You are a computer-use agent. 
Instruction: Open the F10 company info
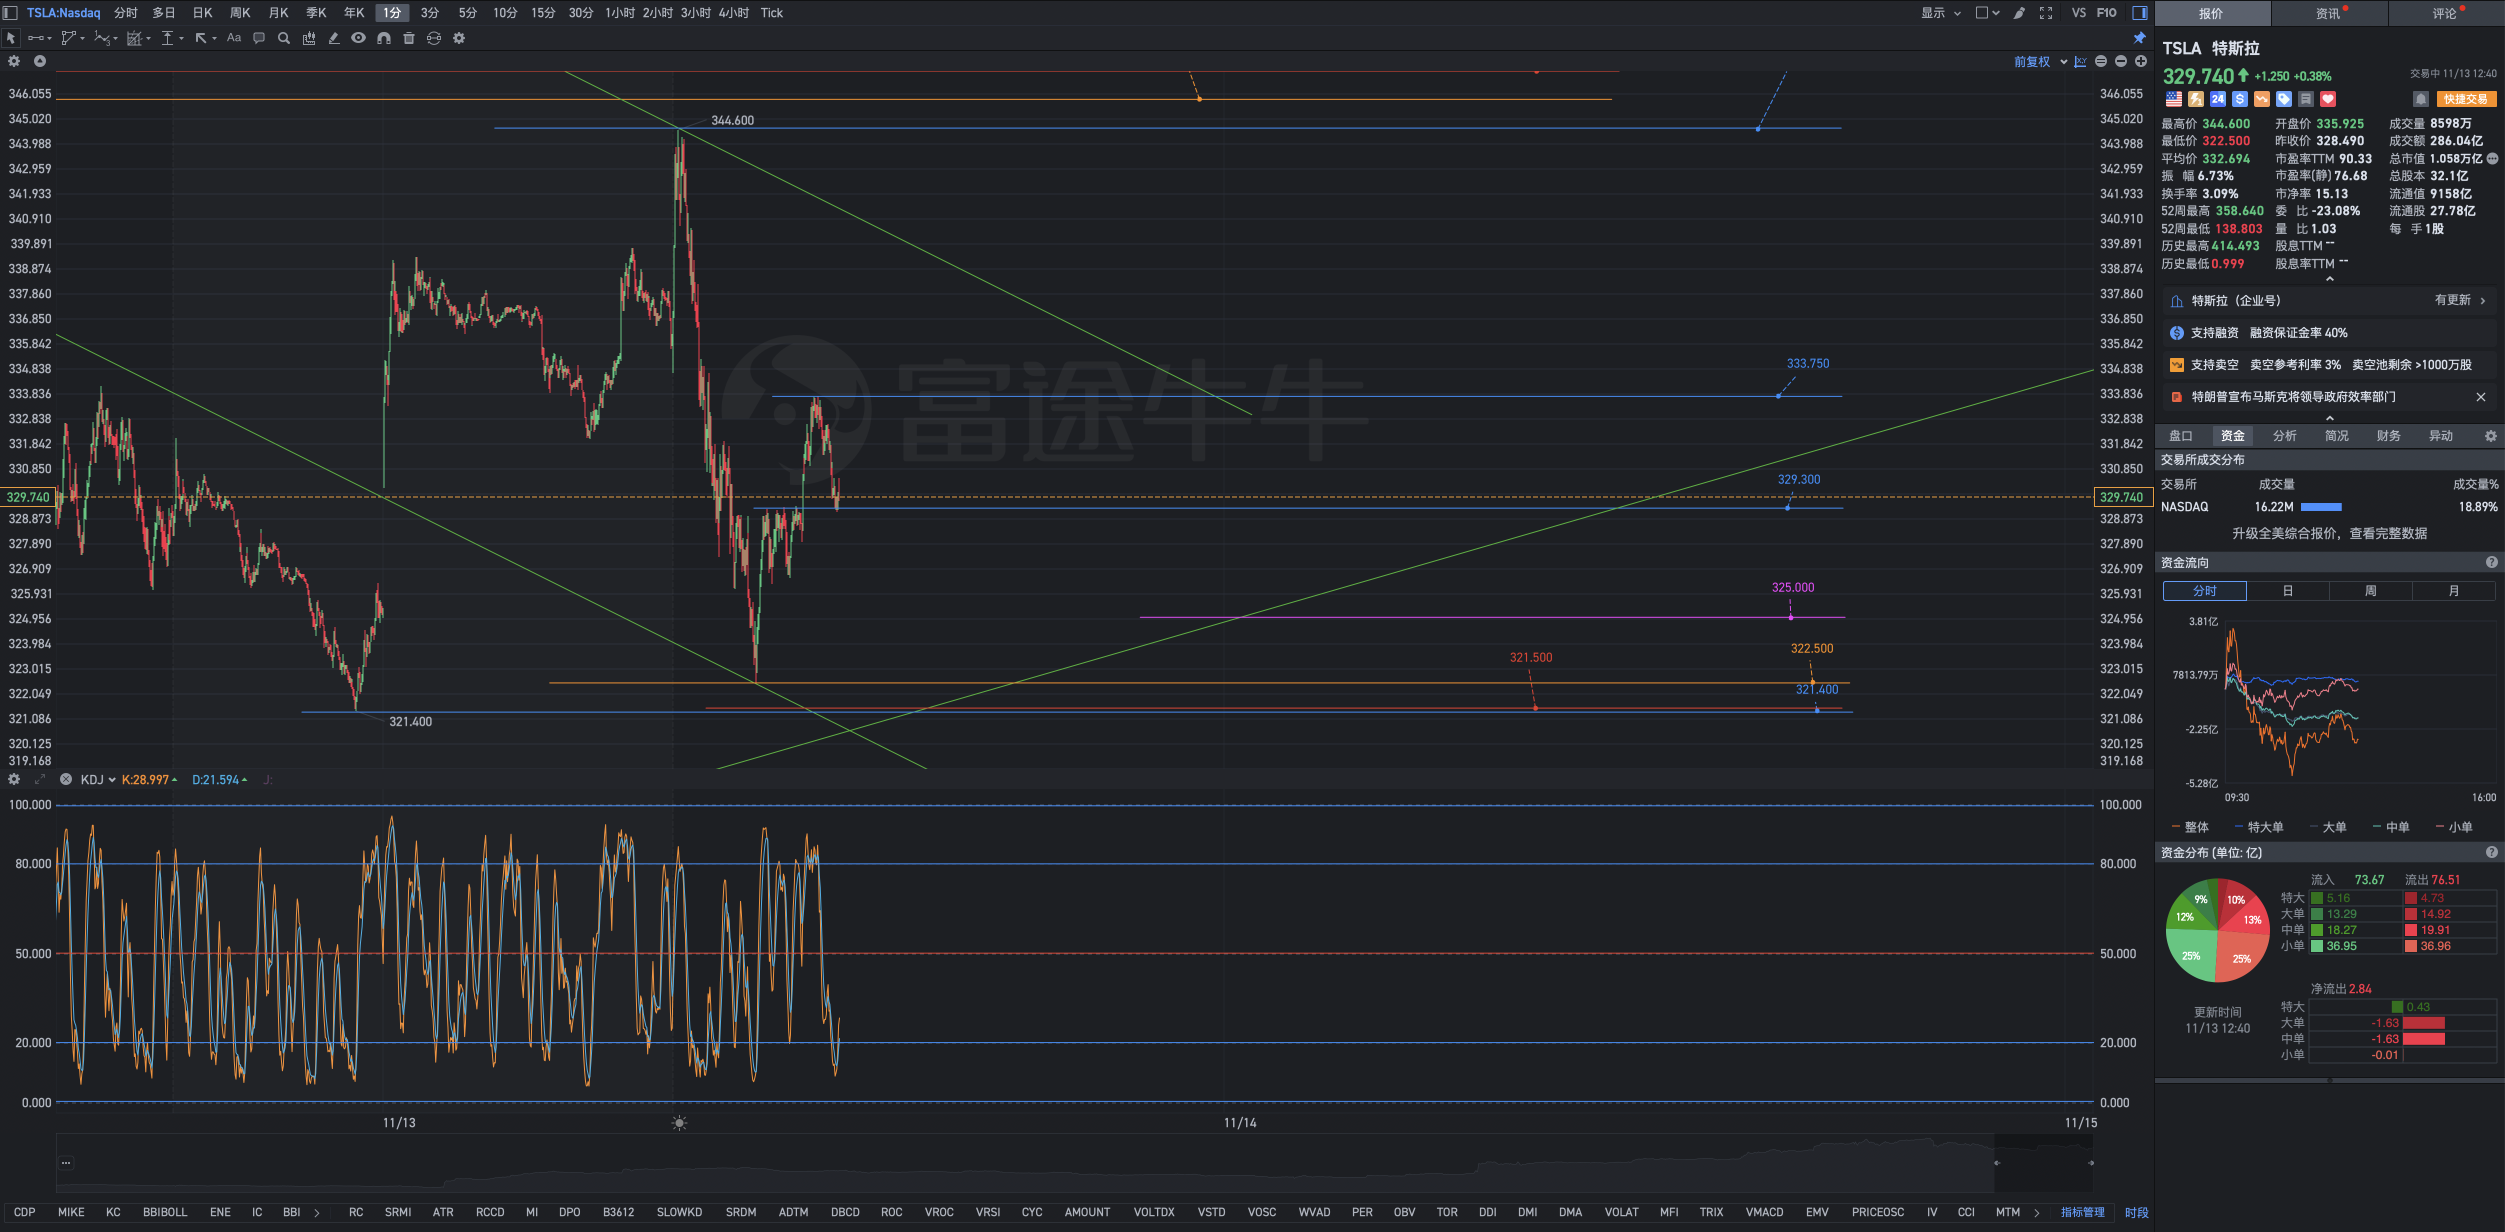tap(2107, 13)
